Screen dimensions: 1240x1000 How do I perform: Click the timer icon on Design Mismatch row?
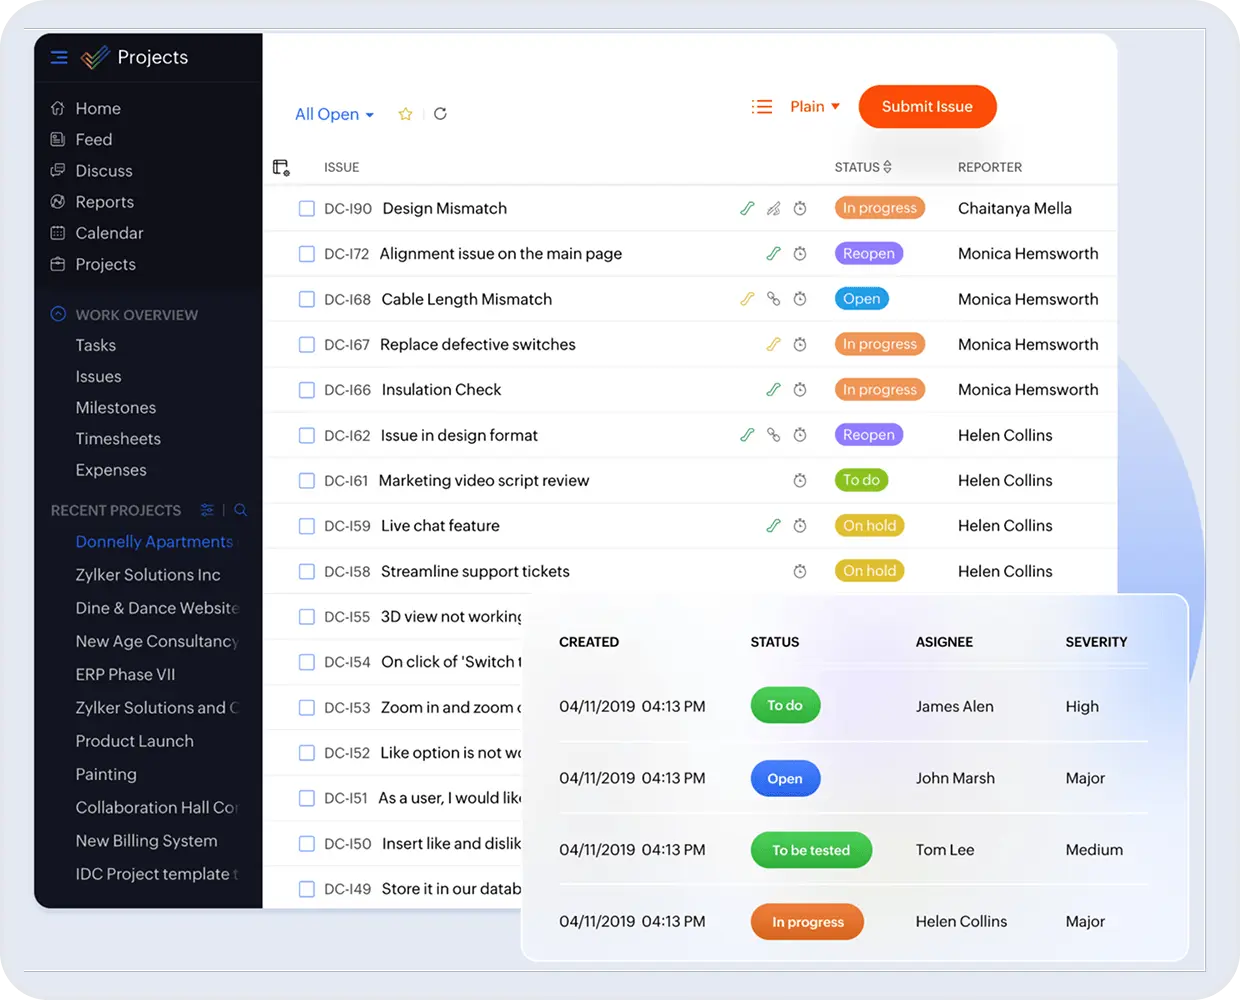point(800,209)
